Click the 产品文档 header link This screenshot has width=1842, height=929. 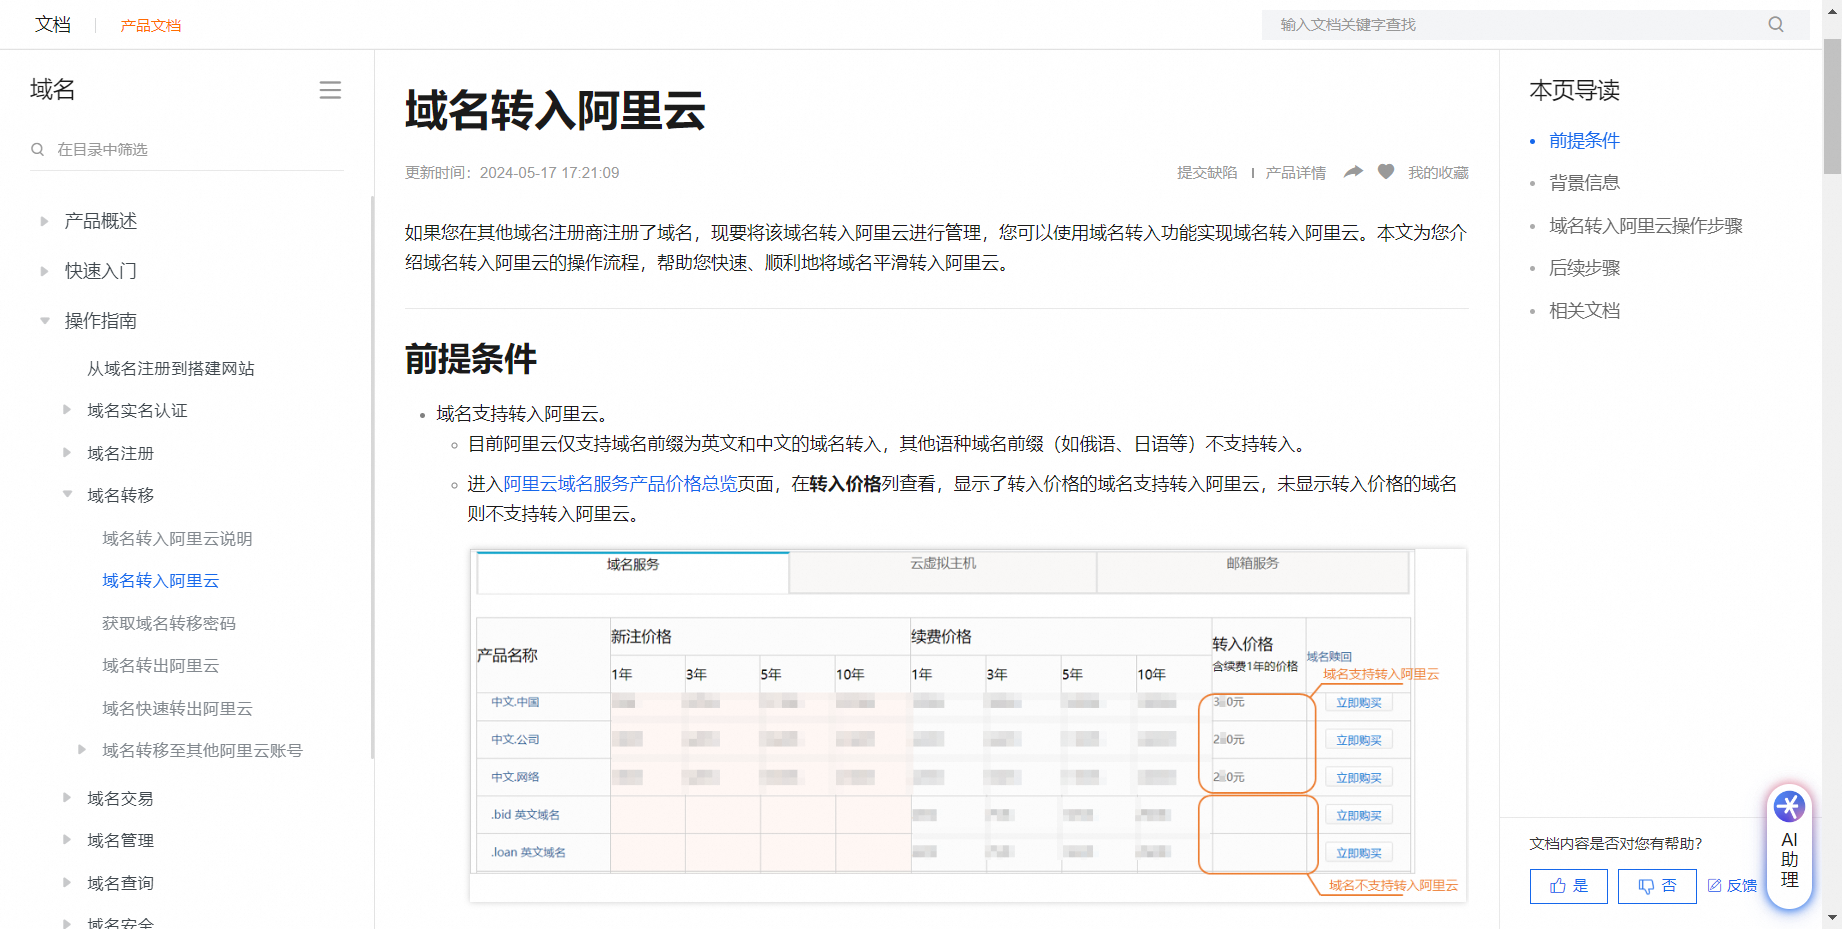coord(151,25)
